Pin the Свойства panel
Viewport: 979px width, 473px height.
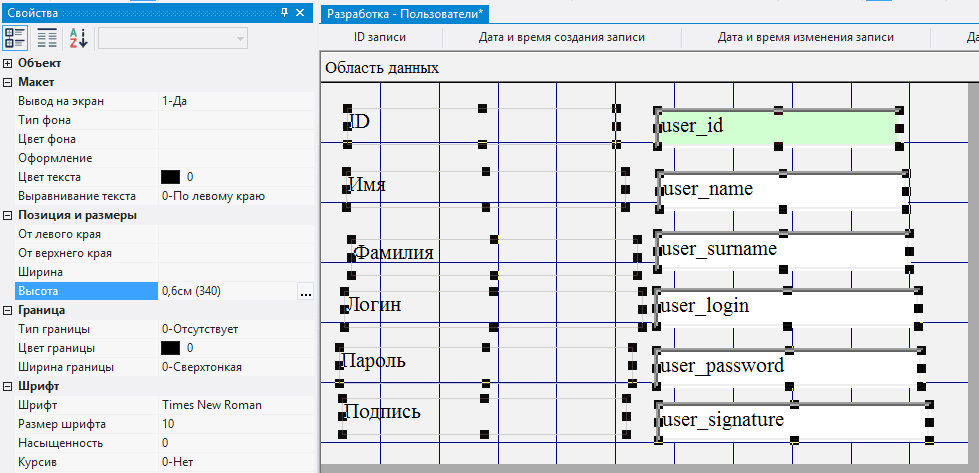[285, 12]
